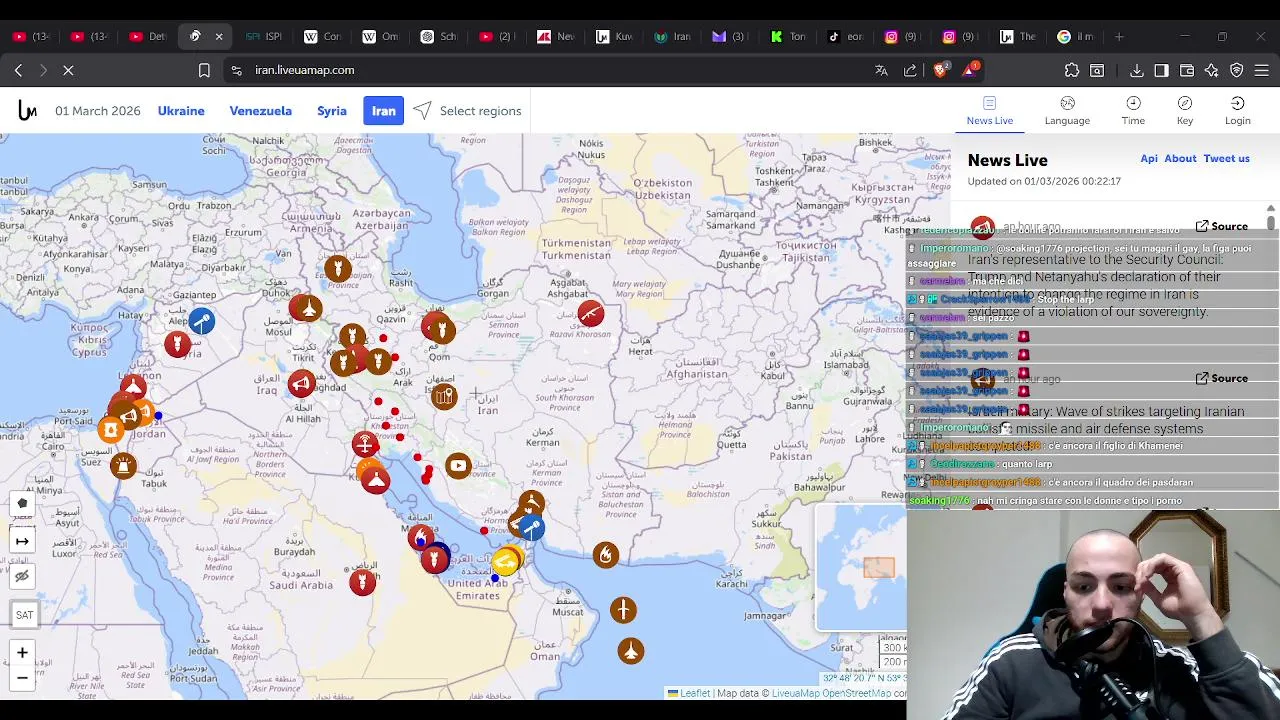Open the News Live tab
This screenshot has height=720, width=1280.
click(x=990, y=111)
